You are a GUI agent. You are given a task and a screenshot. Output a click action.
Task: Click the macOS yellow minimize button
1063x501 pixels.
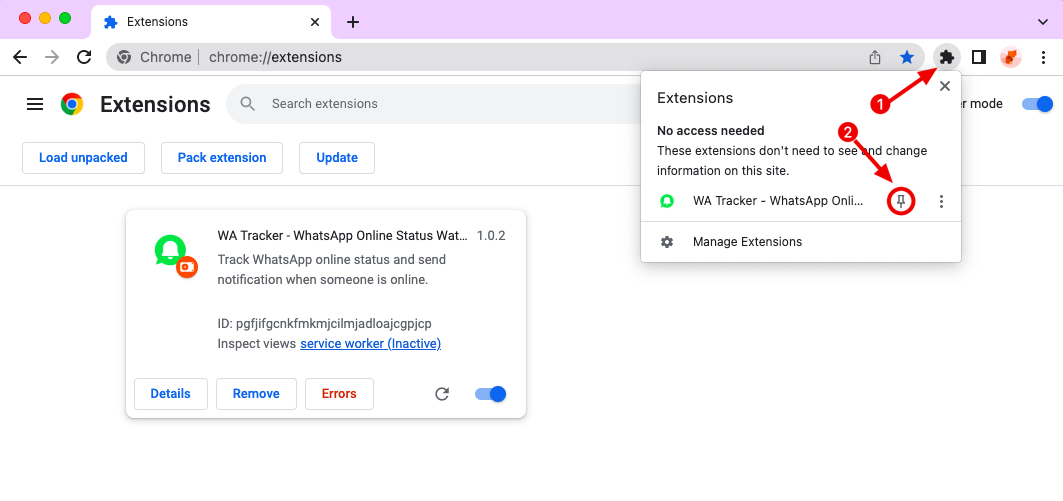(x=45, y=18)
